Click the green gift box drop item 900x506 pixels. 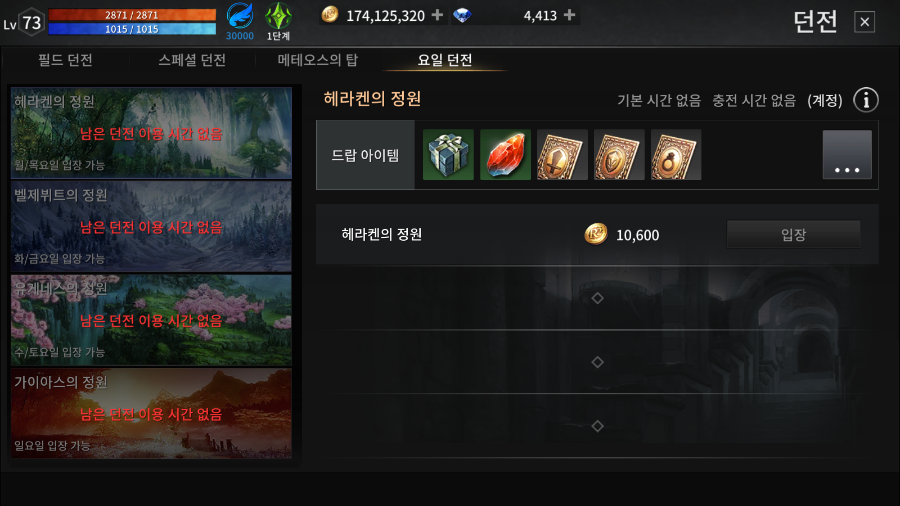click(x=448, y=155)
